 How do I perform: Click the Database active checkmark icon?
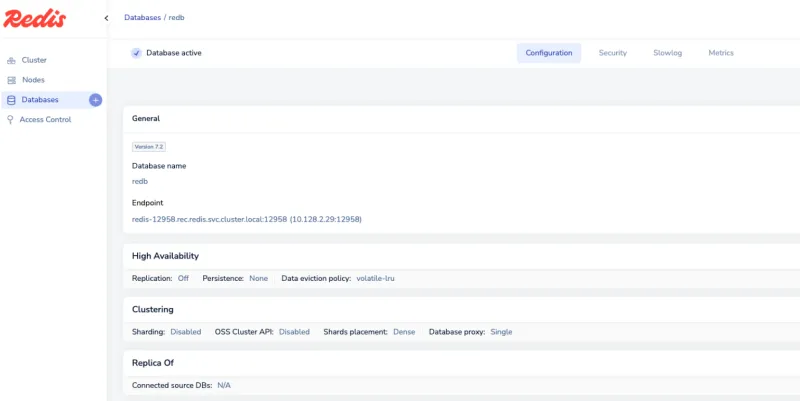click(x=136, y=53)
